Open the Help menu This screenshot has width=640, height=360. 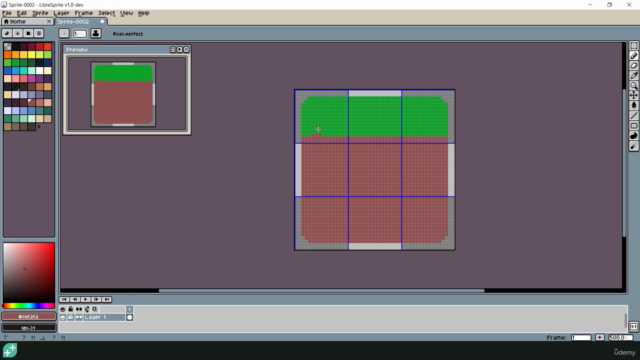pos(143,13)
